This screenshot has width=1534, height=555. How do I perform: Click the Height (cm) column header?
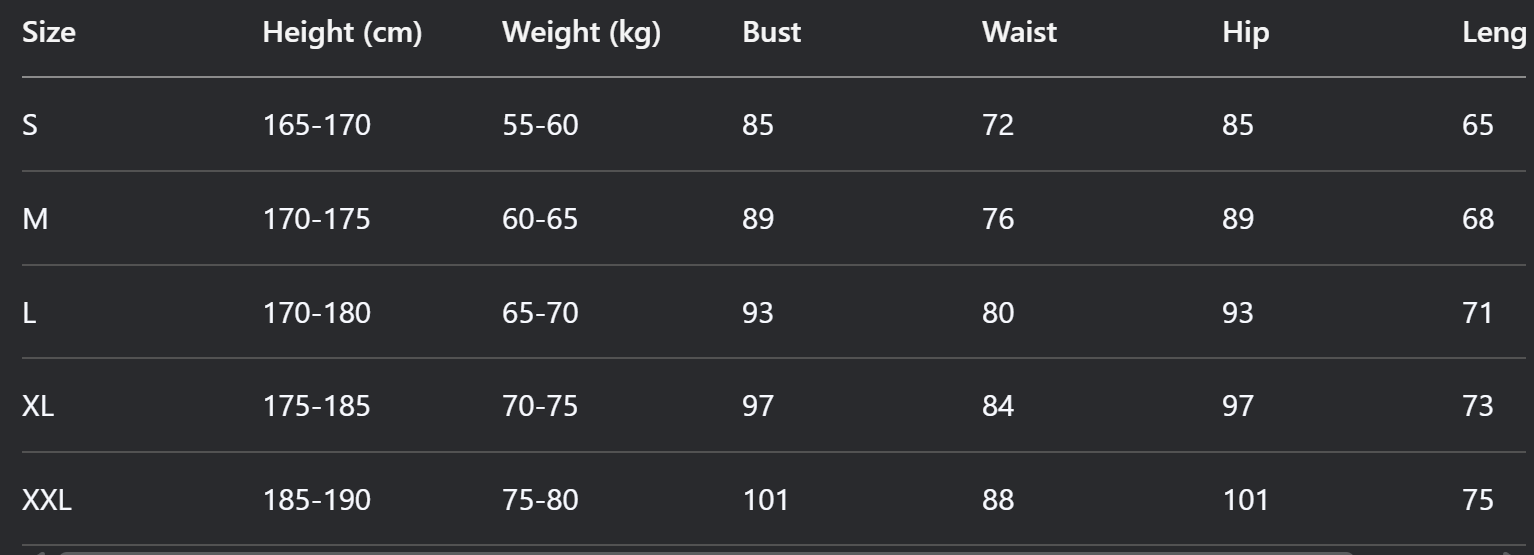coord(342,33)
